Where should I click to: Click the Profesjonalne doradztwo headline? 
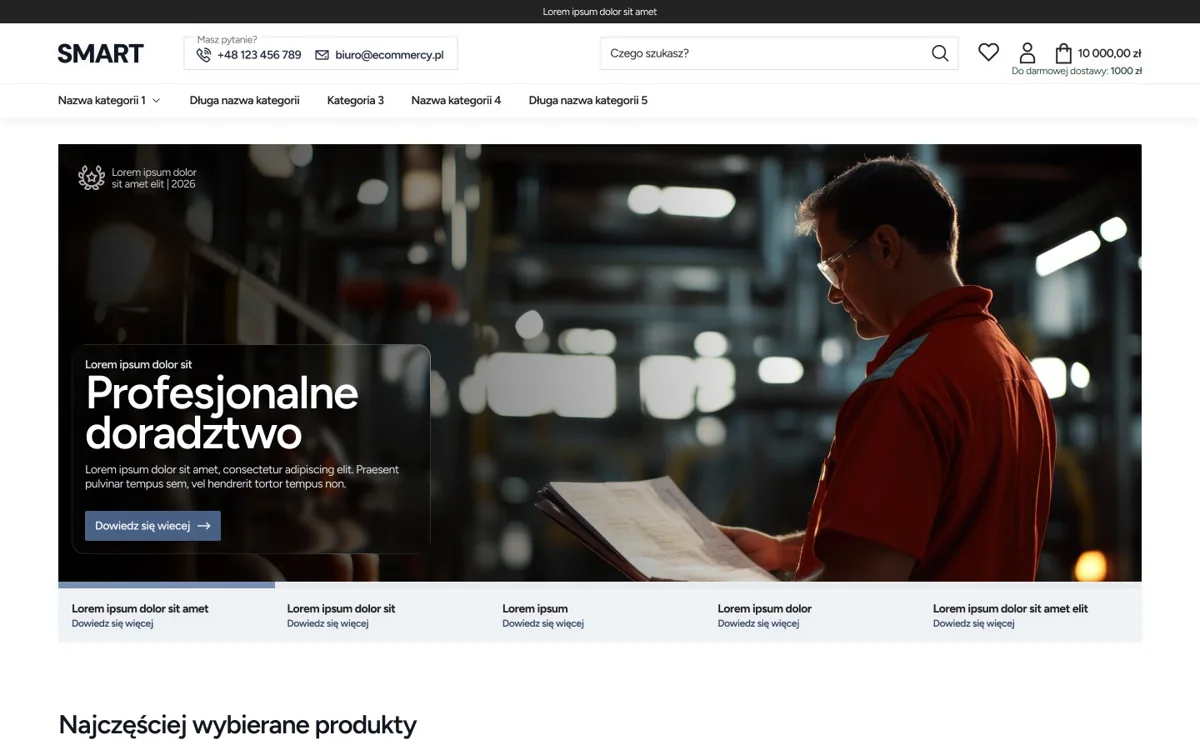222,413
